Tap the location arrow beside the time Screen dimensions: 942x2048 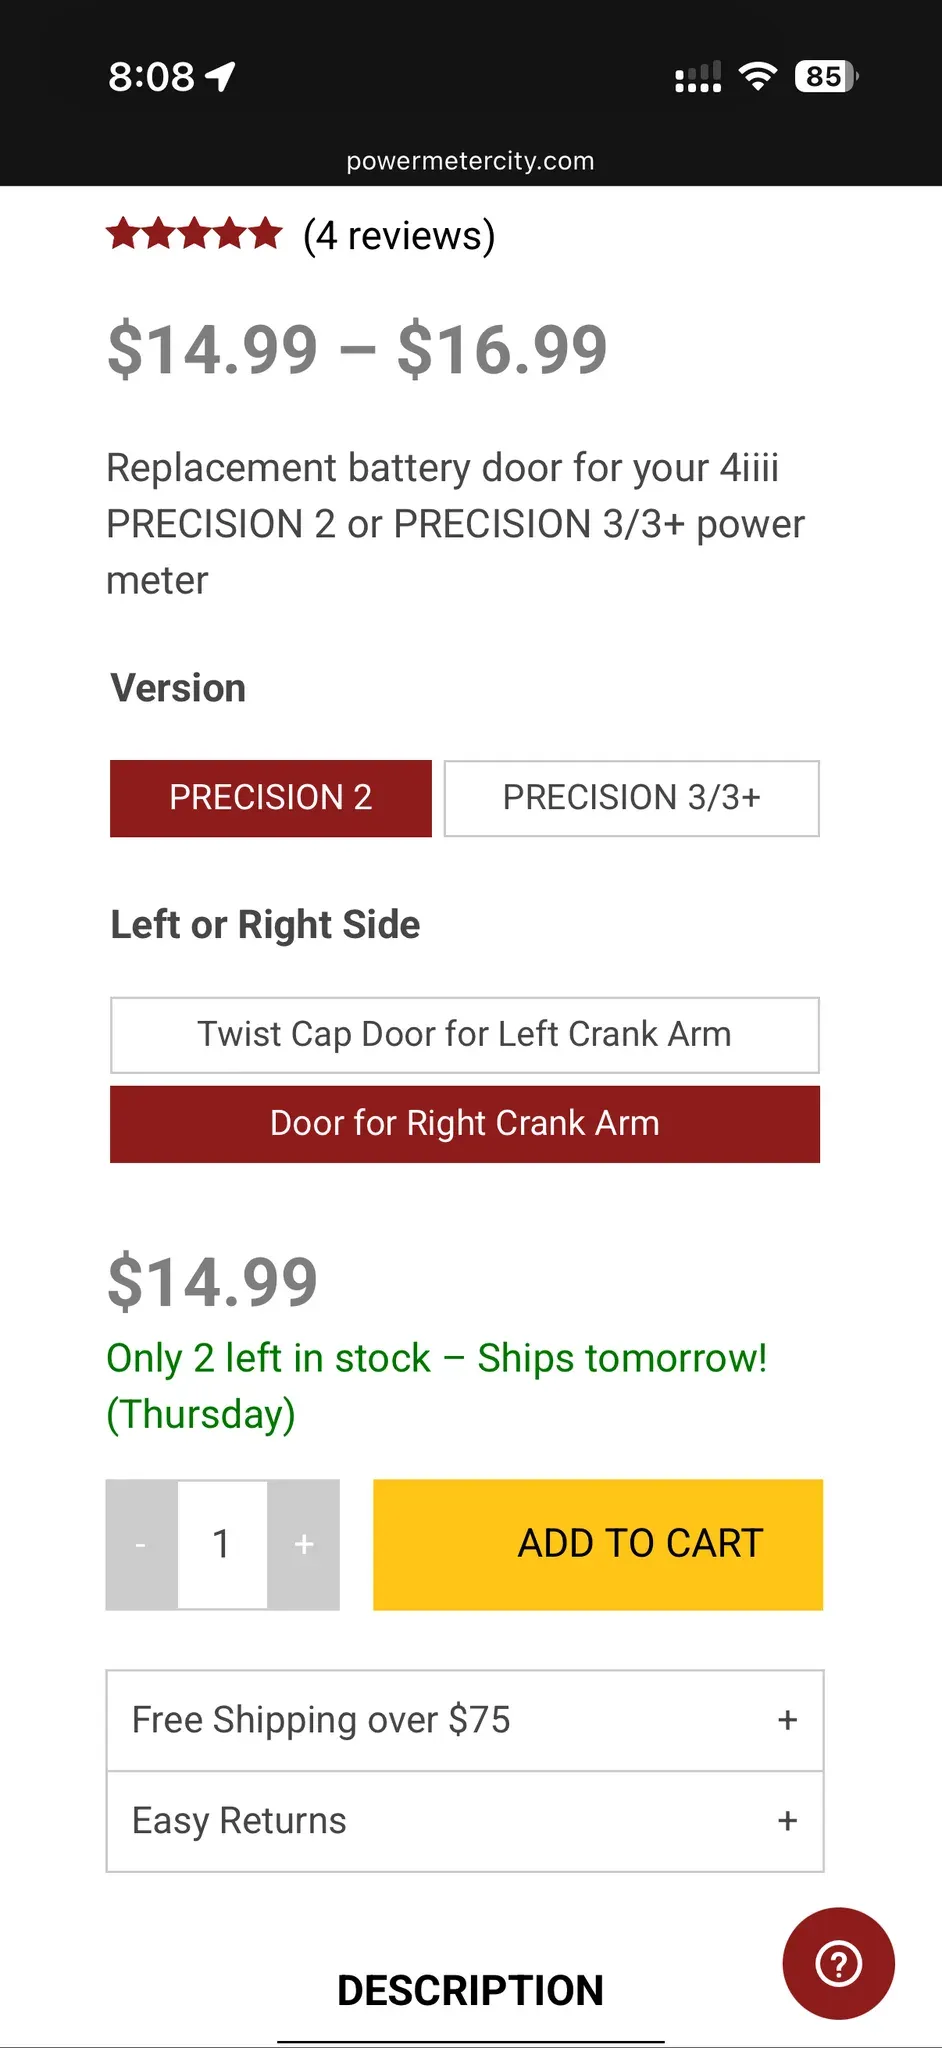[x=220, y=76]
